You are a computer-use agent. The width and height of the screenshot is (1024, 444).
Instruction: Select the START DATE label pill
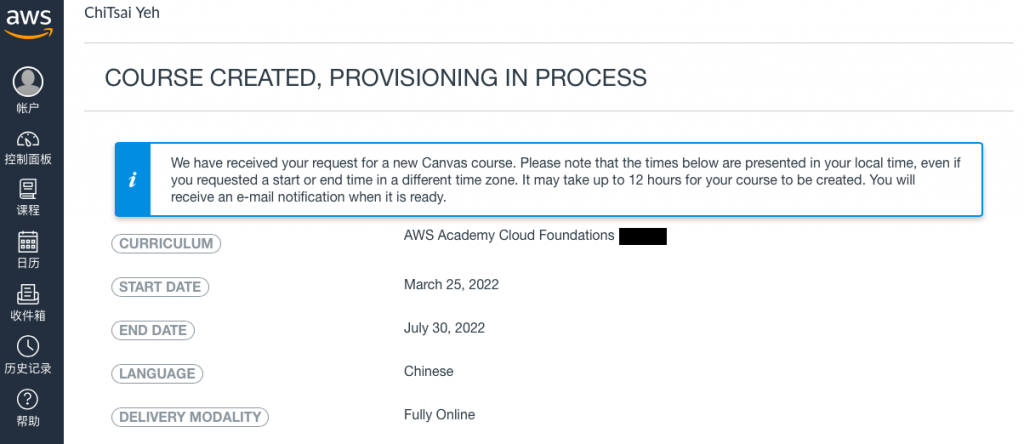pyautogui.click(x=160, y=287)
